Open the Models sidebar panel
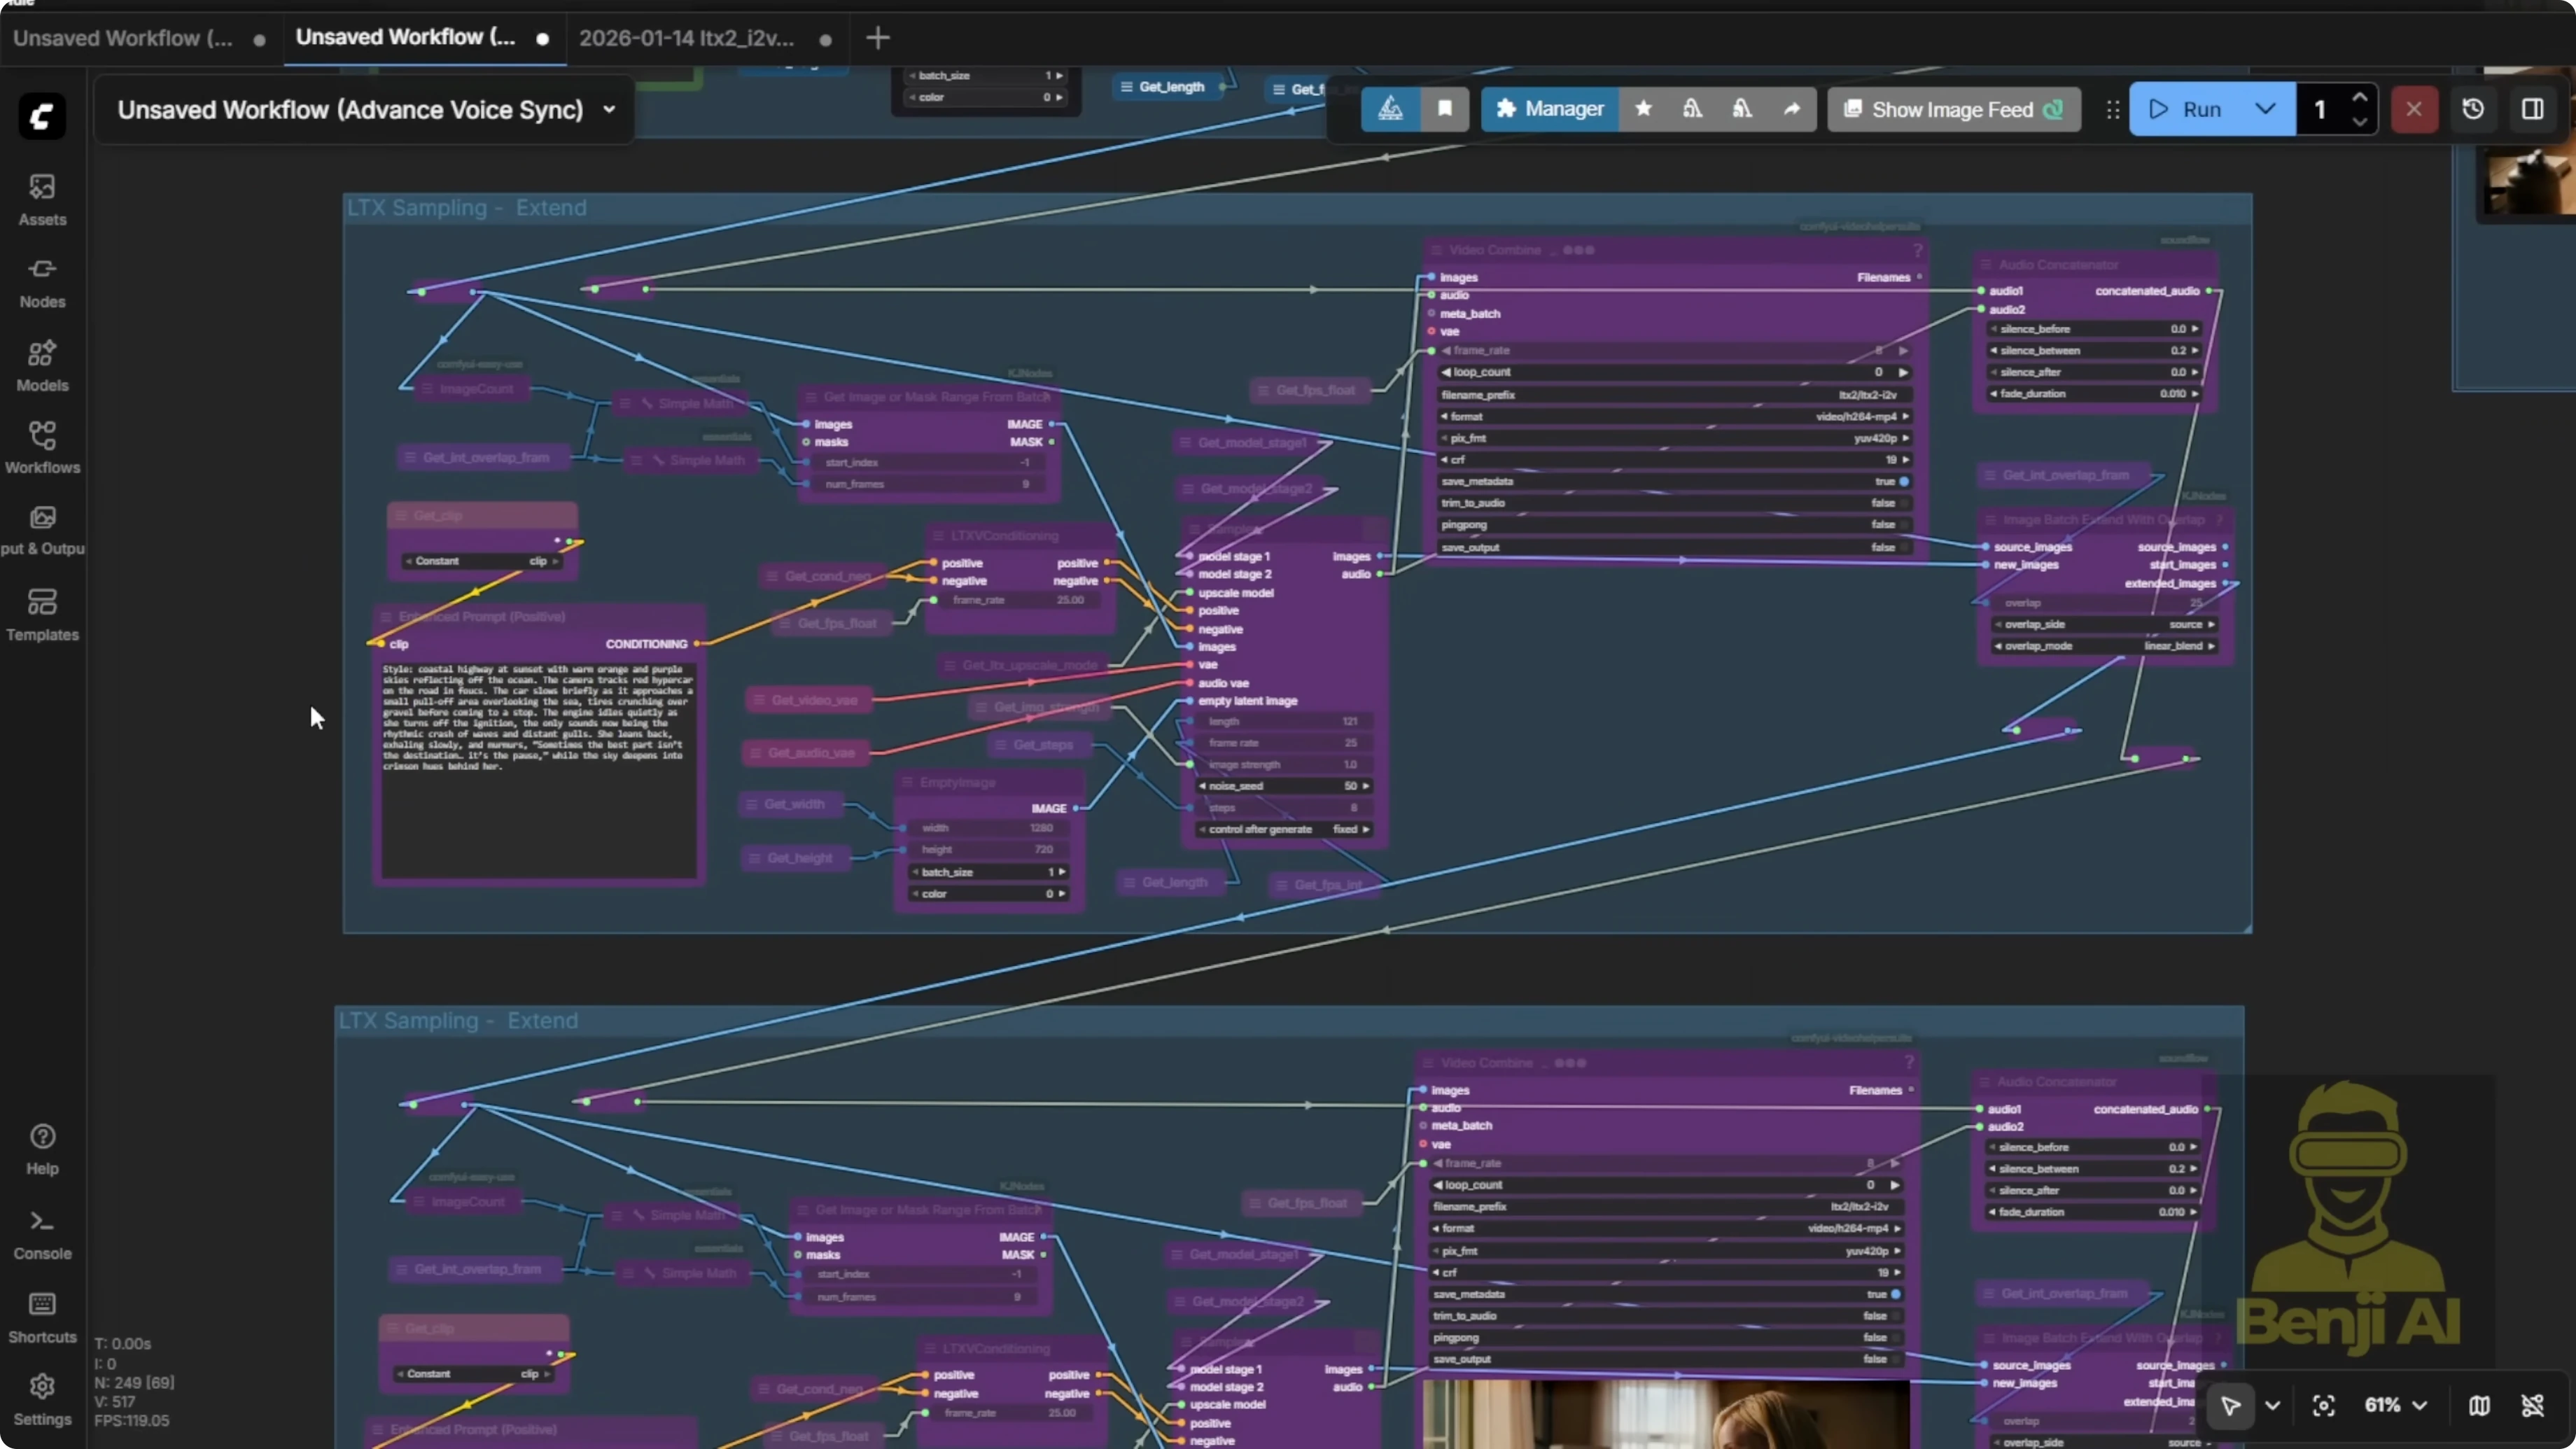This screenshot has width=2576, height=1449. (42, 365)
